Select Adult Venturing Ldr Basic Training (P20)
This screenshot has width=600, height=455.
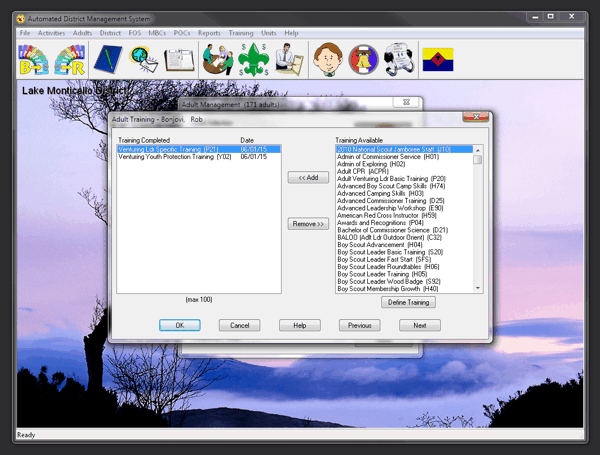404,179
